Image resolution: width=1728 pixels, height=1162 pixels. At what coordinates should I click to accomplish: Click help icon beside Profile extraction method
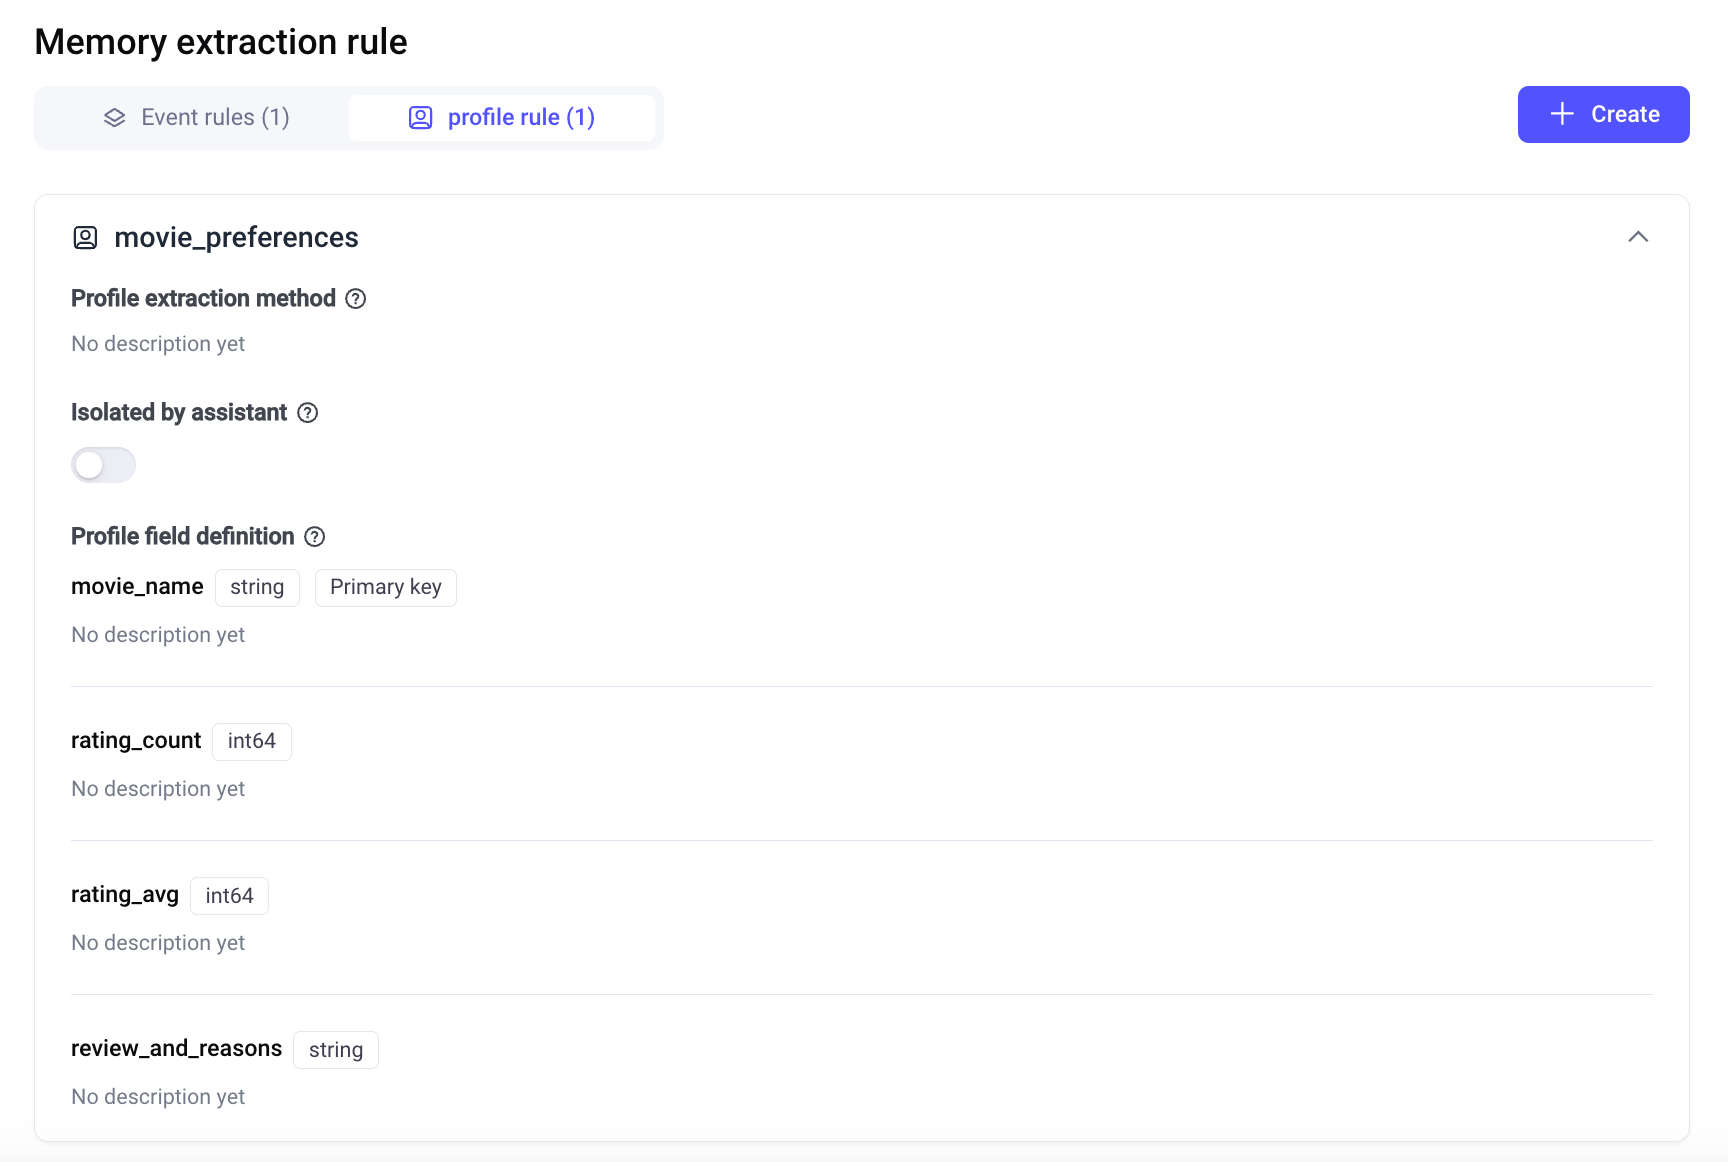(x=356, y=299)
